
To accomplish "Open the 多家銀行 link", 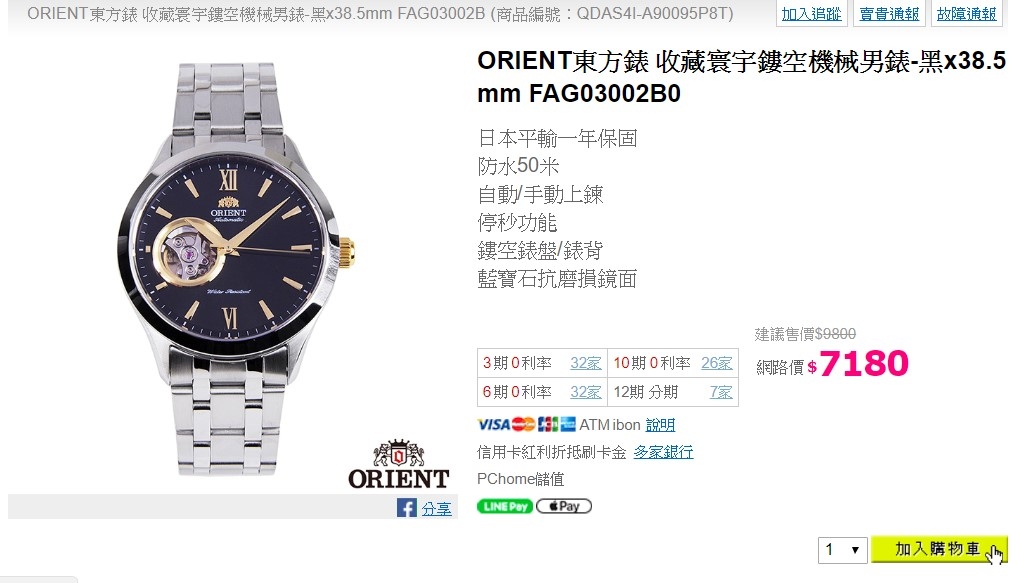I will pyautogui.click(x=663, y=452).
